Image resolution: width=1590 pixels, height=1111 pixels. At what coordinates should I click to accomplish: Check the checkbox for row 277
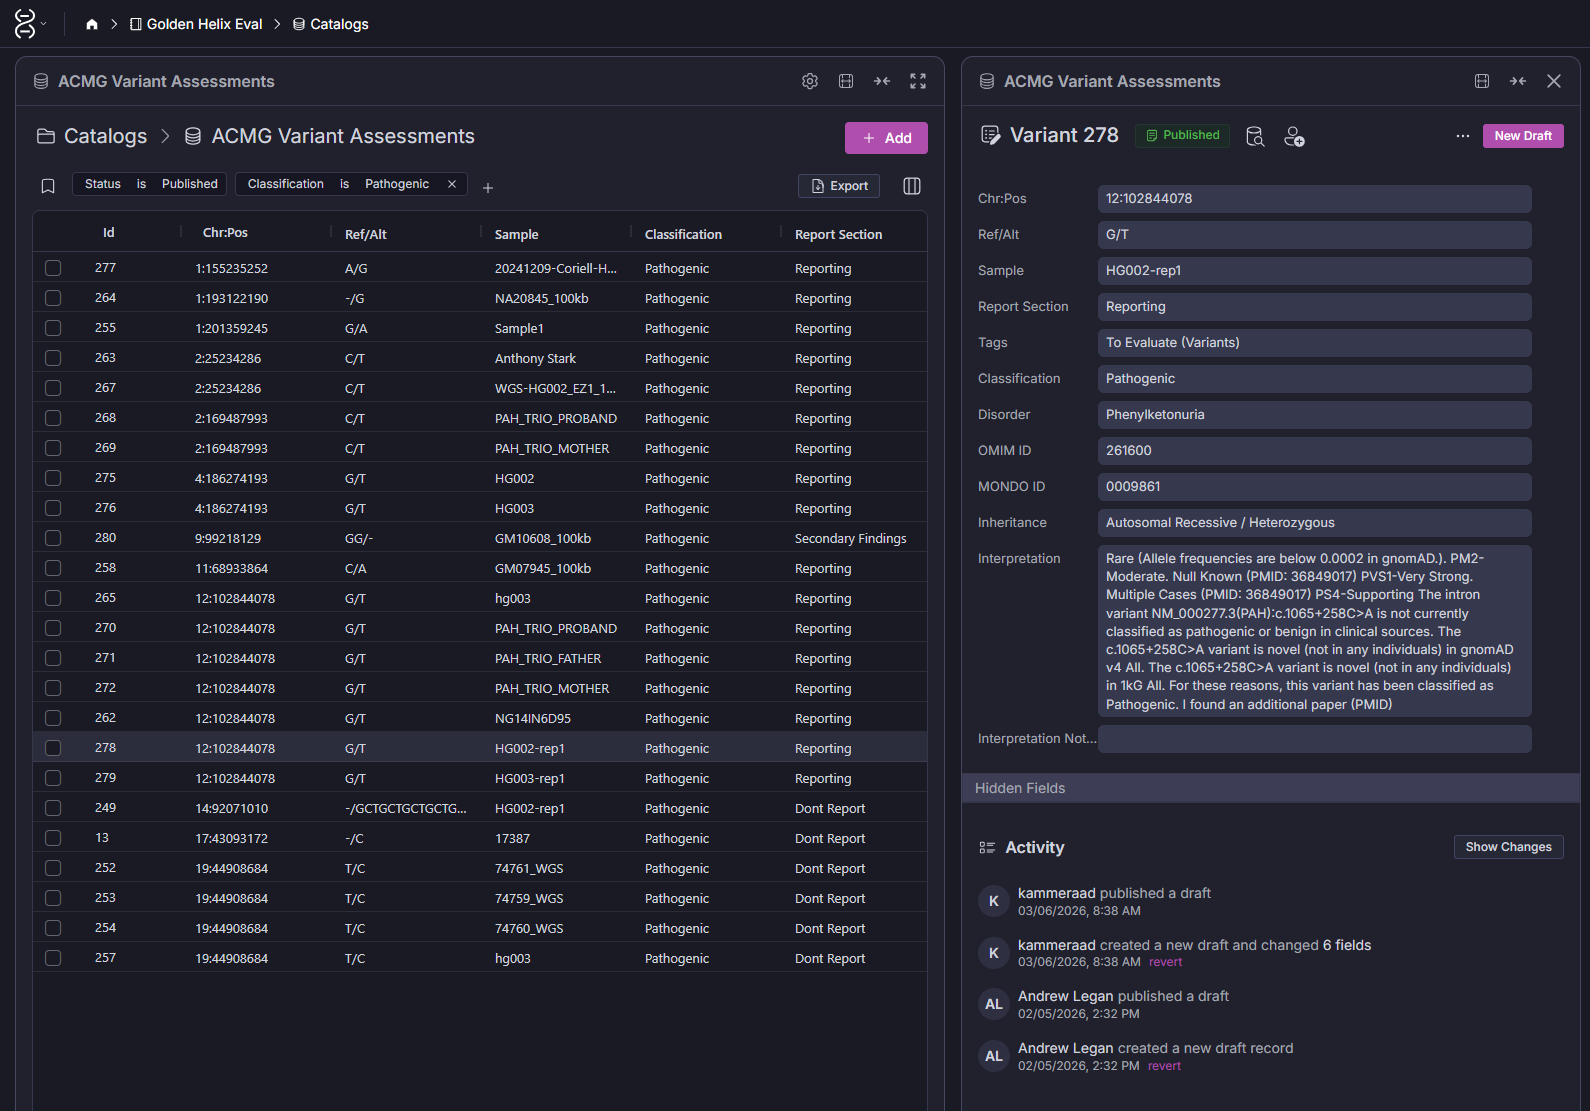pyautogui.click(x=53, y=268)
